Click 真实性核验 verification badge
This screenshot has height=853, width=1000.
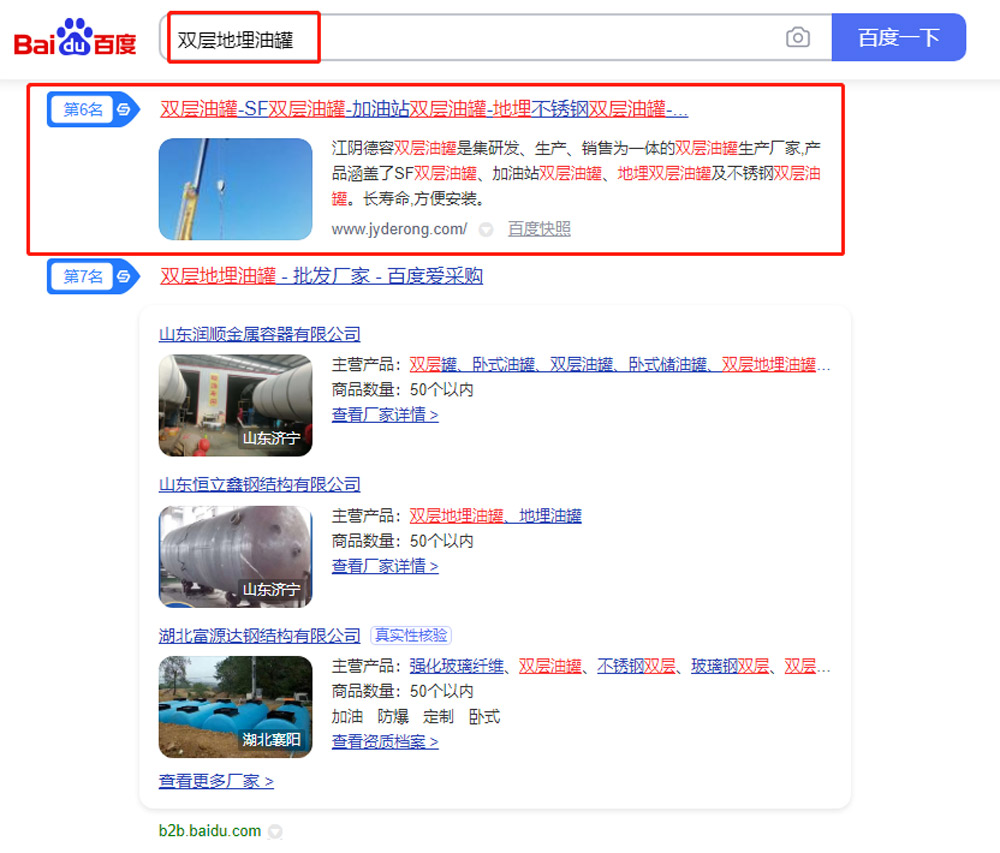coord(410,635)
